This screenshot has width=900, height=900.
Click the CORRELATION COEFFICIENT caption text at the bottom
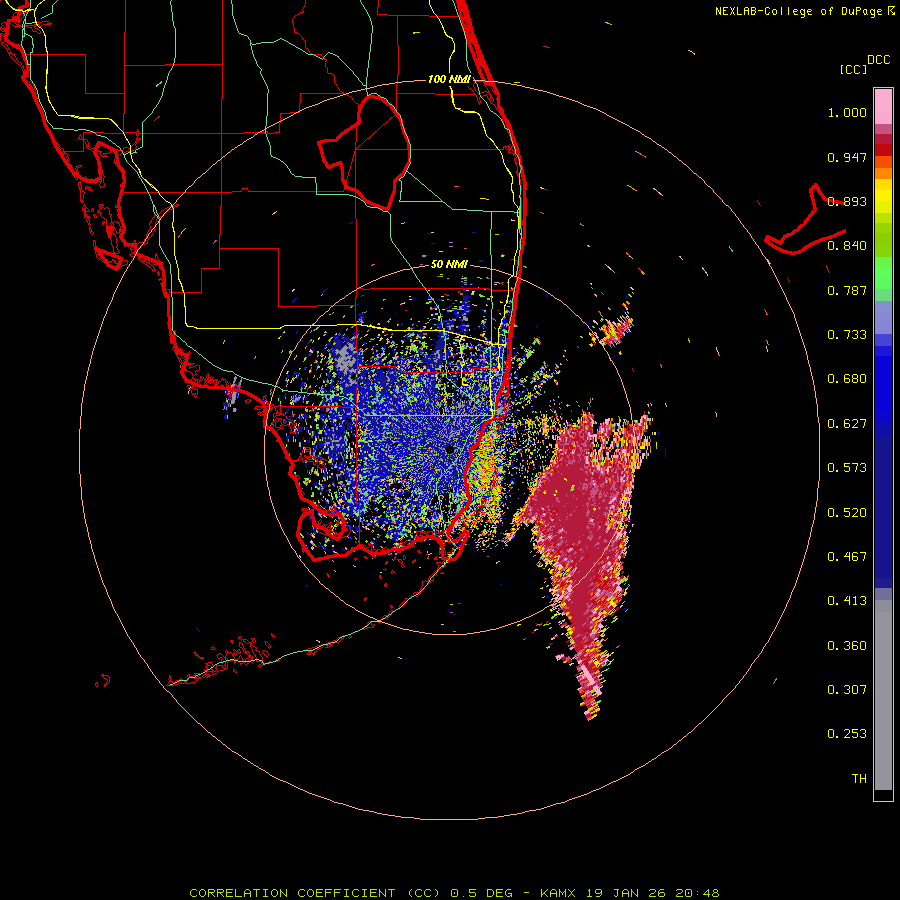(x=454, y=893)
